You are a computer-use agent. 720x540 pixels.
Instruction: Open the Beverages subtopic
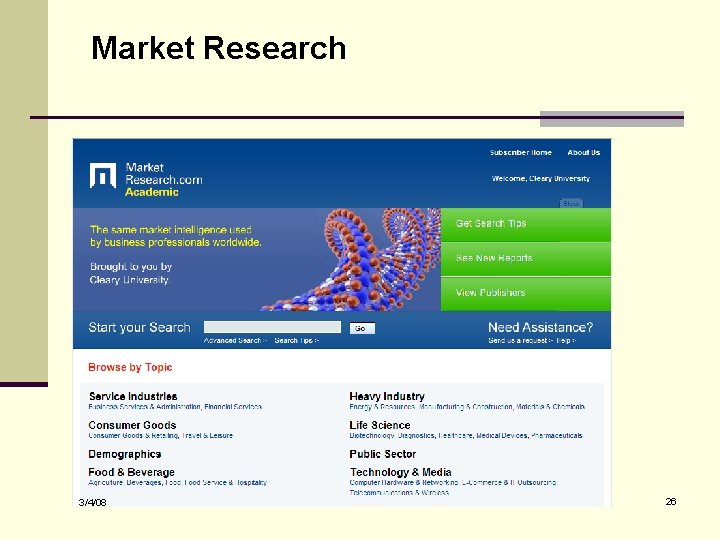click(x=144, y=483)
